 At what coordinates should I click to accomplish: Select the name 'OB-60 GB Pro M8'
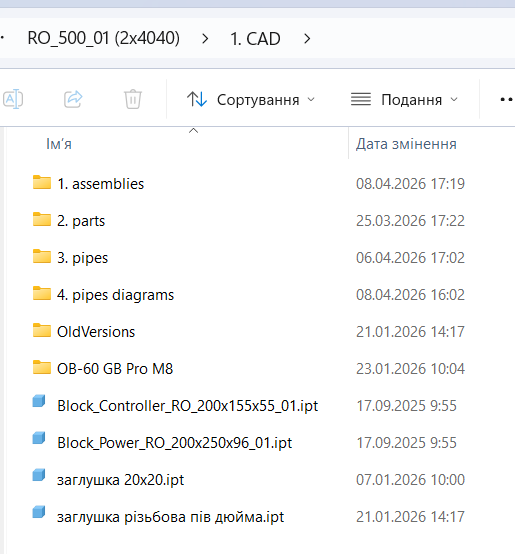pyautogui.click(x=115, y=369)
